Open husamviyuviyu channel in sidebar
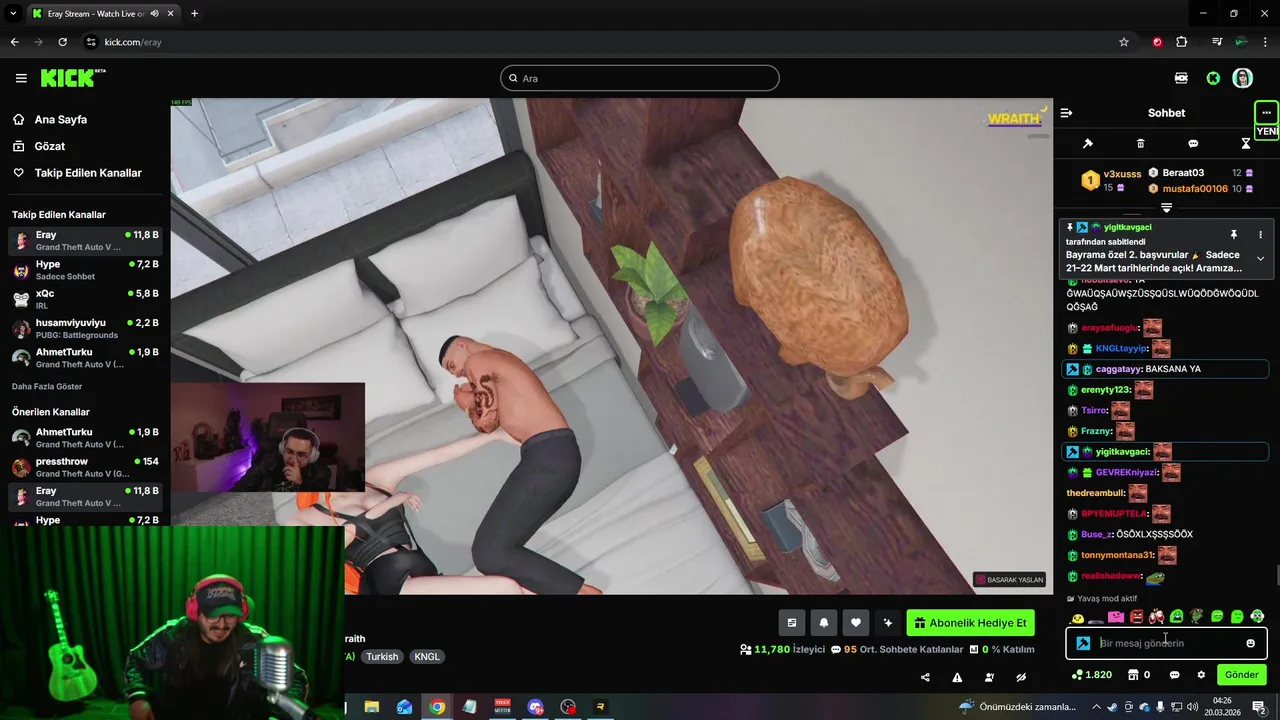 [x=85, y=328]
